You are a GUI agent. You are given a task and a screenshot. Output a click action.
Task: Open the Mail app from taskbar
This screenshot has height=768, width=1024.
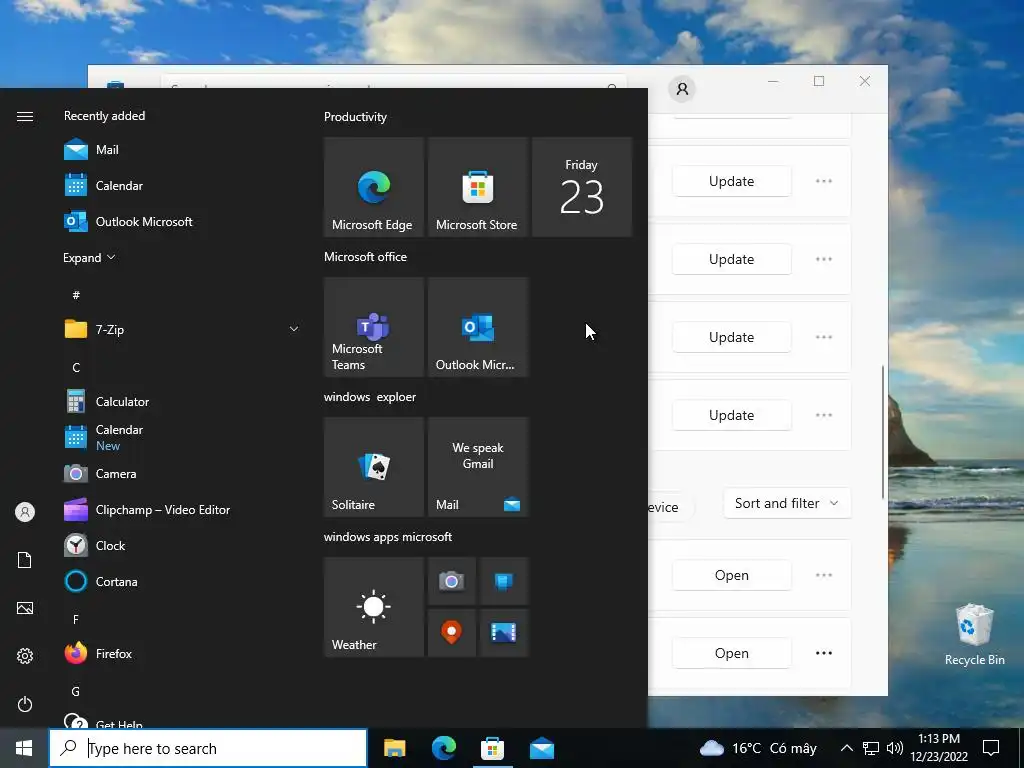click(541, 748)
